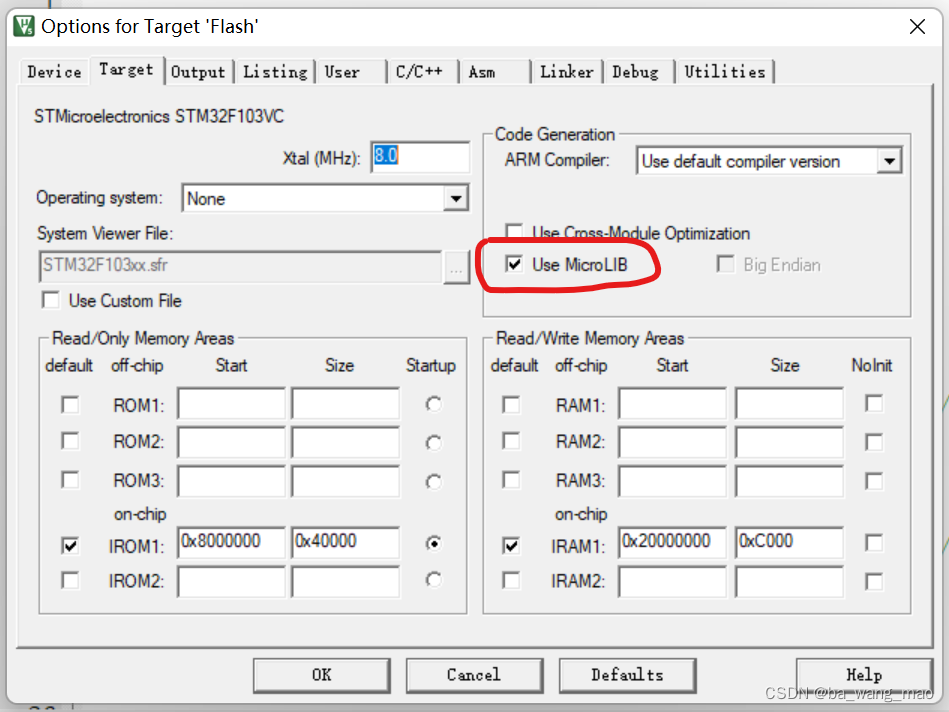Click the System Viewer File browse button
This screenshot has width=949, height=712.
coord(456,267)
